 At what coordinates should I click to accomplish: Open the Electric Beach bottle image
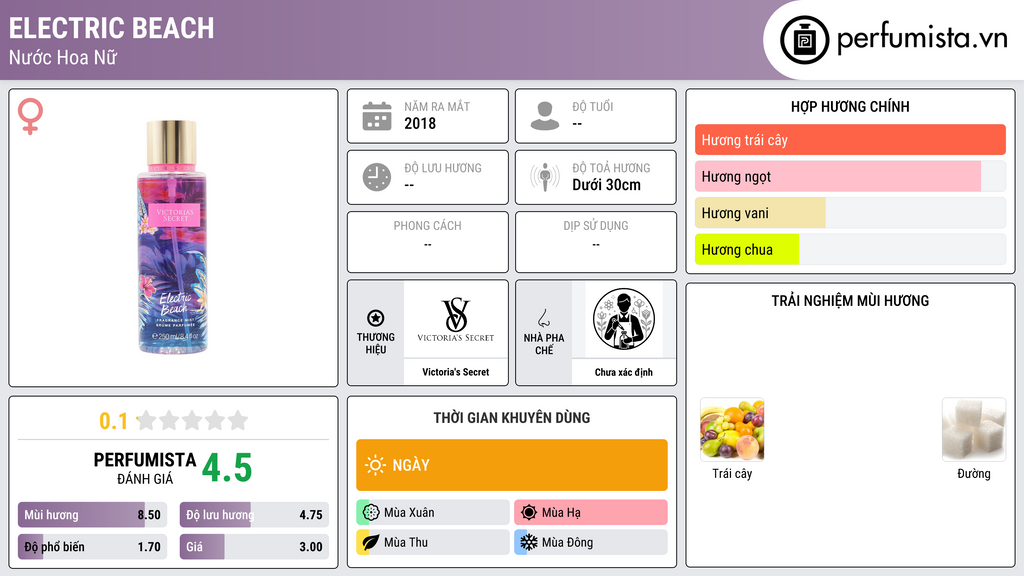pyautogui.click(x=172, y=237)
